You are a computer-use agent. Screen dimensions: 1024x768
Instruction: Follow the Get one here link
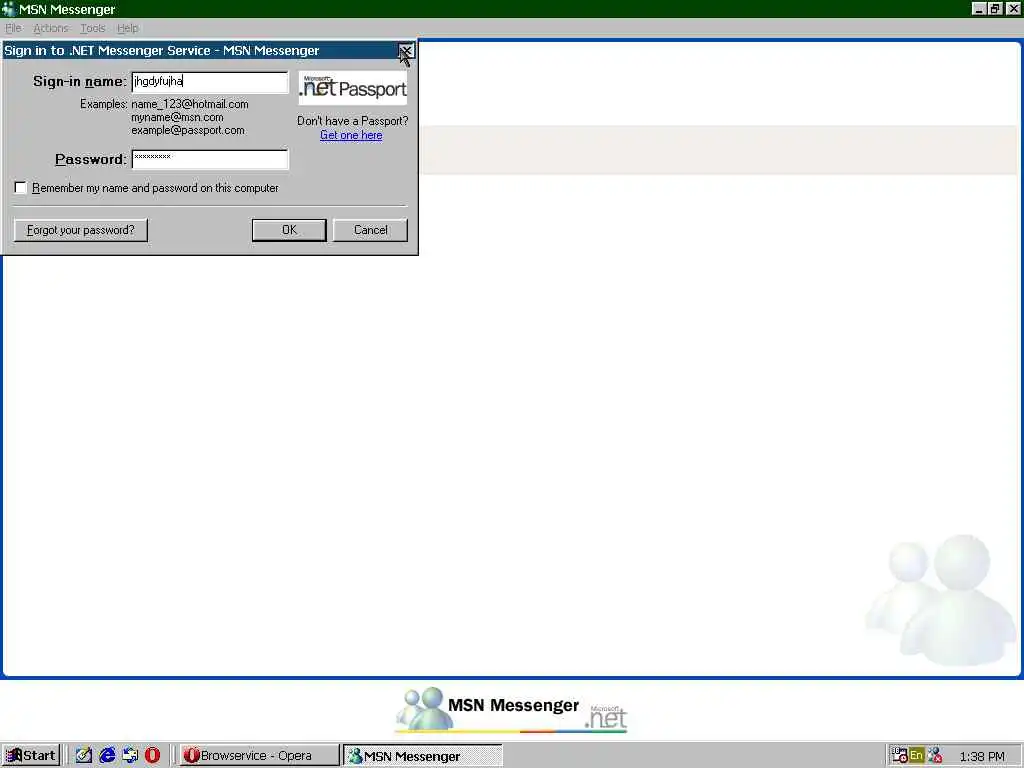pos(351,135)
